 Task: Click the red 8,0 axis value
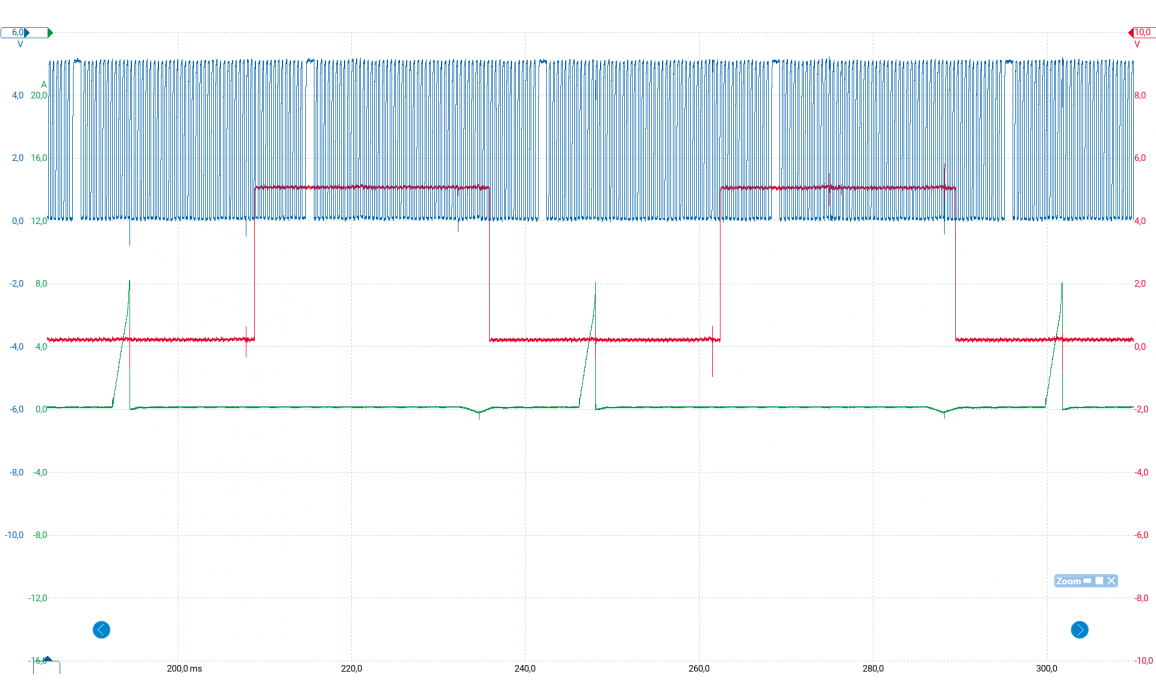coord(1140,96)
